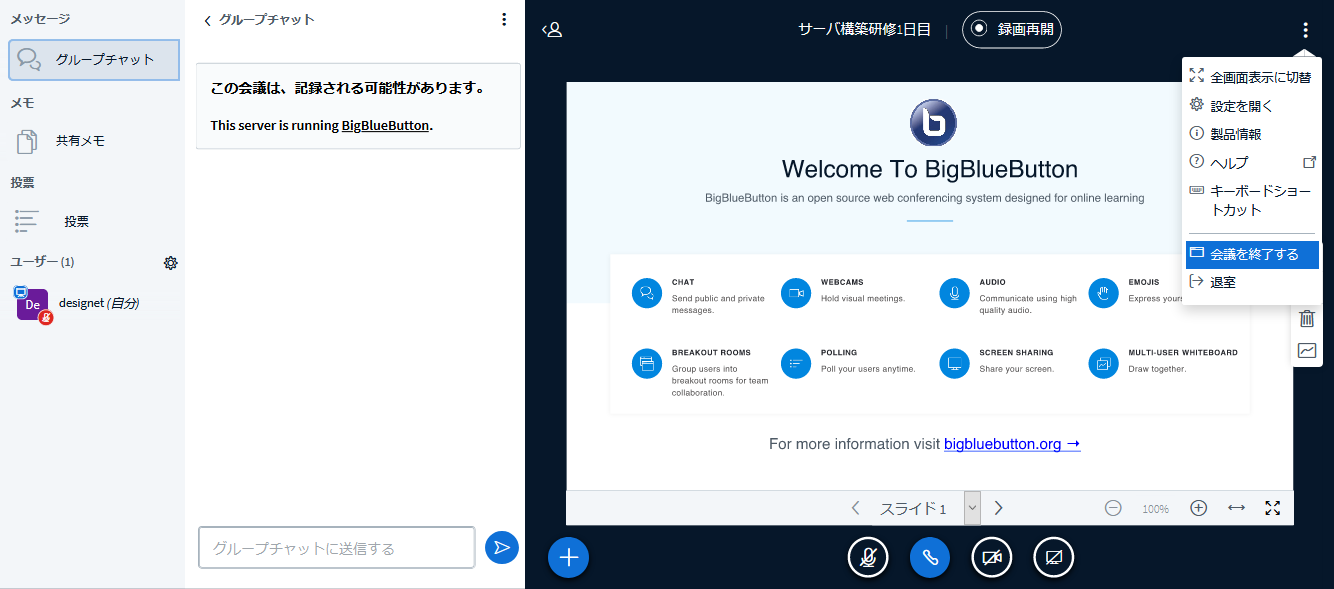The image size is (1334, 589).
Task: Toggle the microphone mute button
Action: click(868, 557)
